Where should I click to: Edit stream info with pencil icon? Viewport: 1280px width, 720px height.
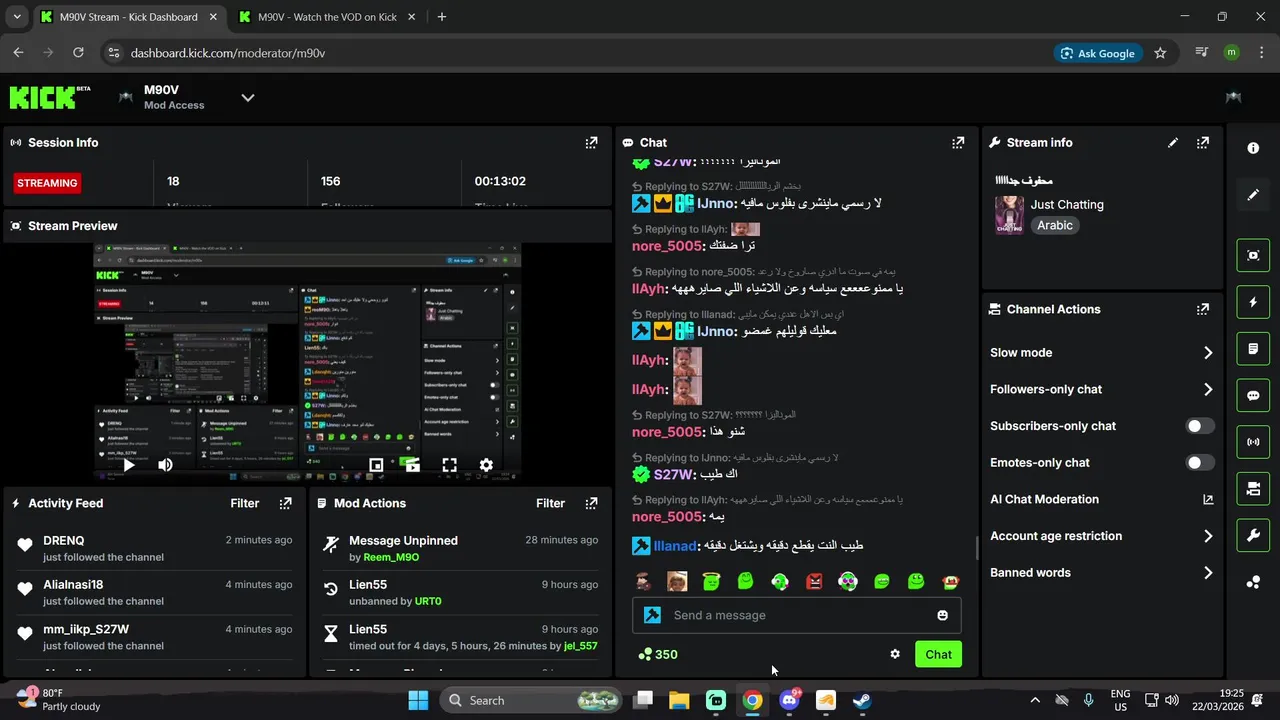(1173, 143)
